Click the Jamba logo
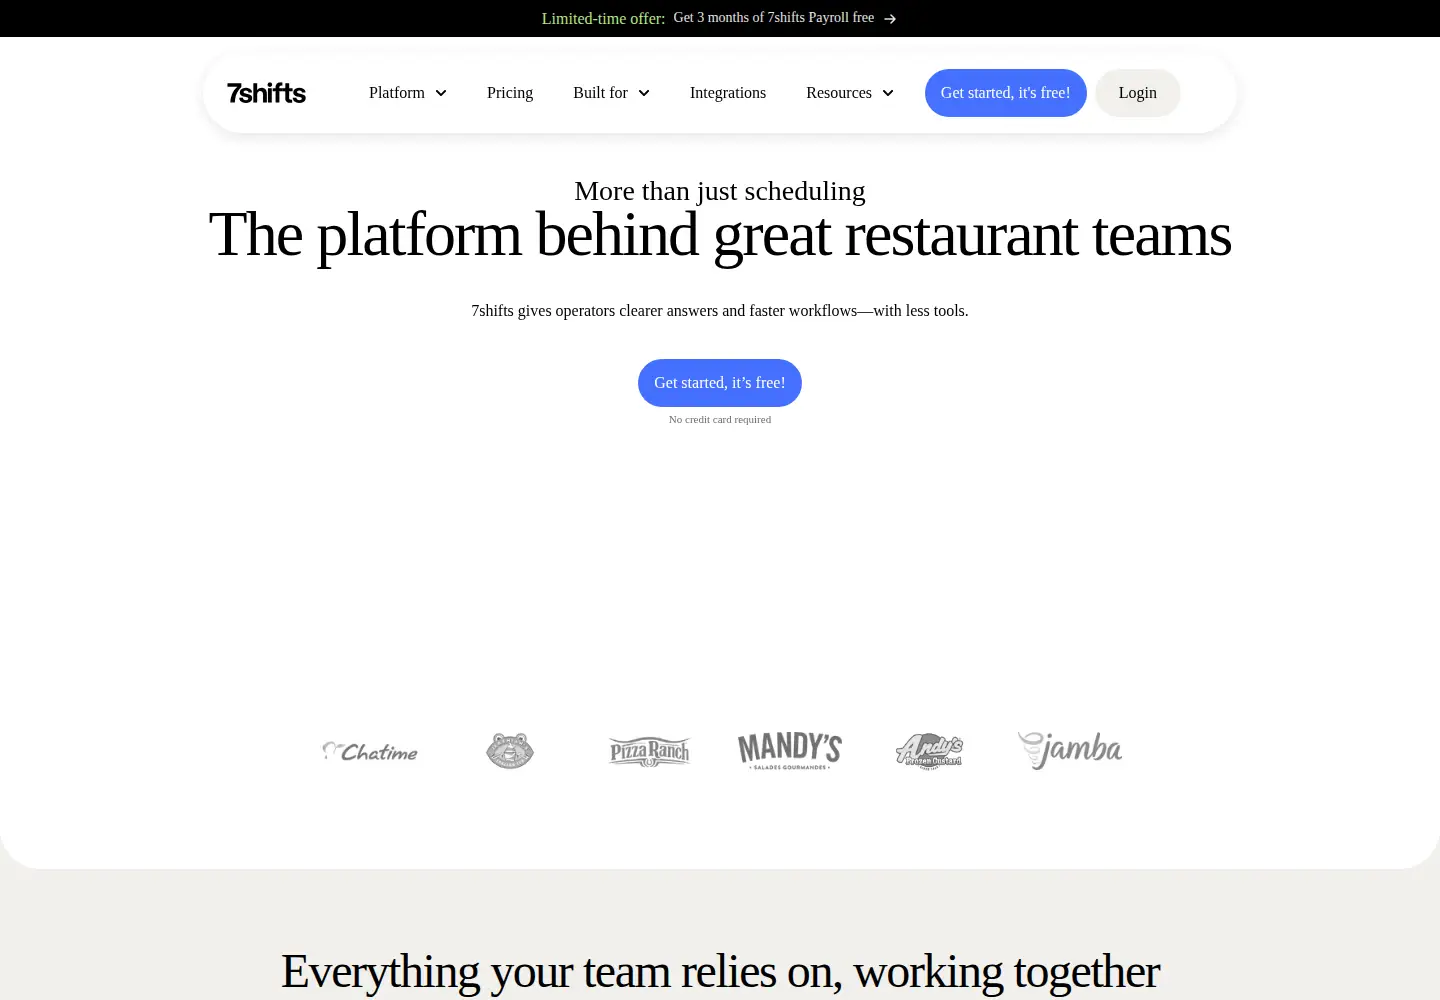This screenshot has height=1000, width=1440. pyautogui.click(x=1070, y=750)
